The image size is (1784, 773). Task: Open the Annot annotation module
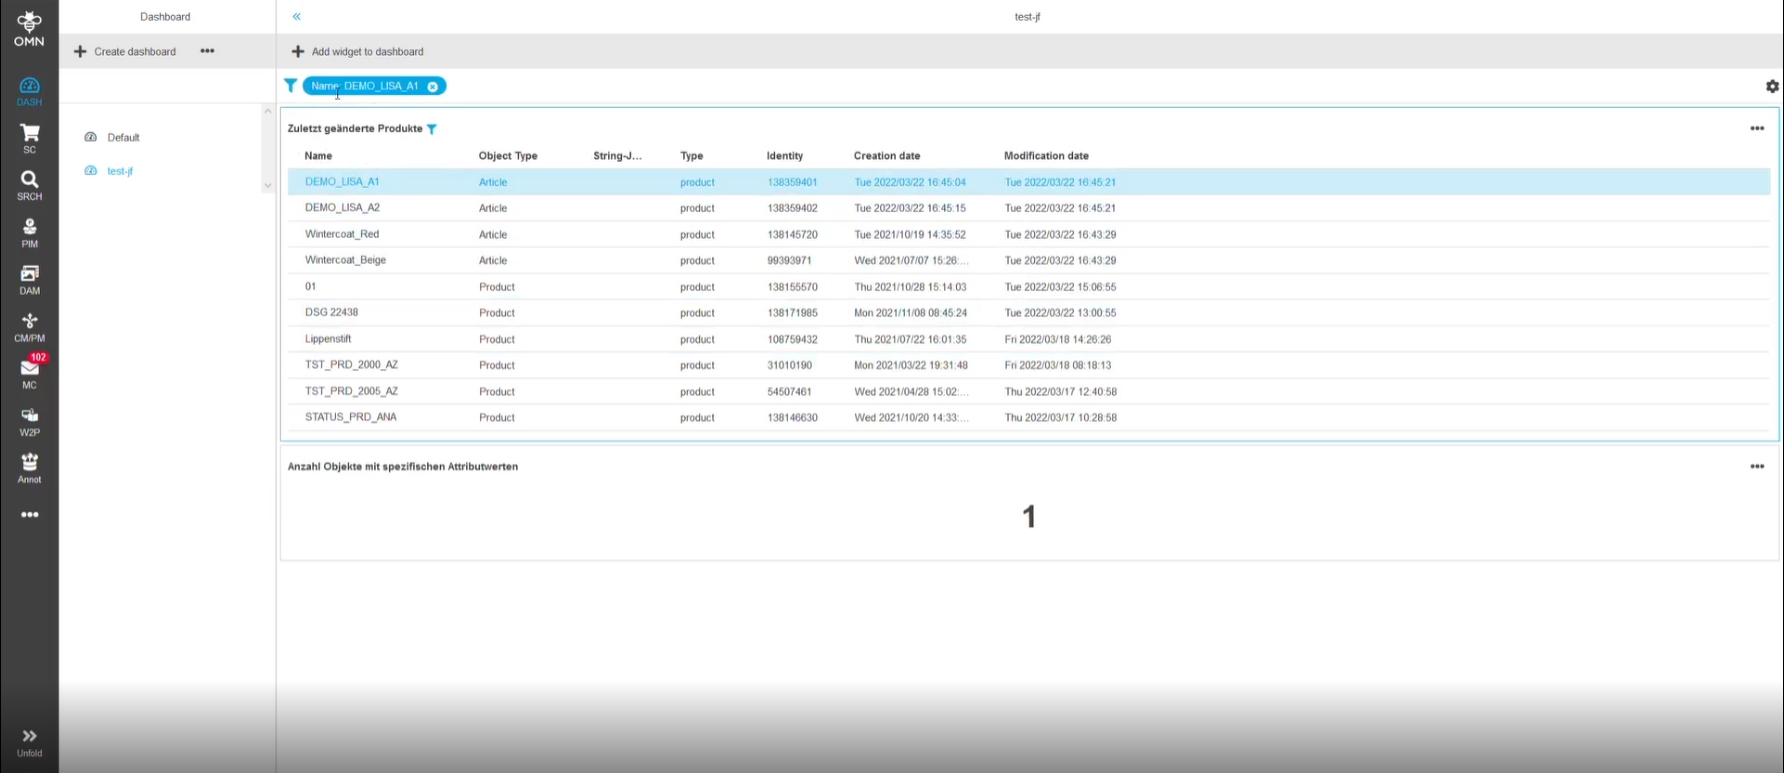(29, 467)
